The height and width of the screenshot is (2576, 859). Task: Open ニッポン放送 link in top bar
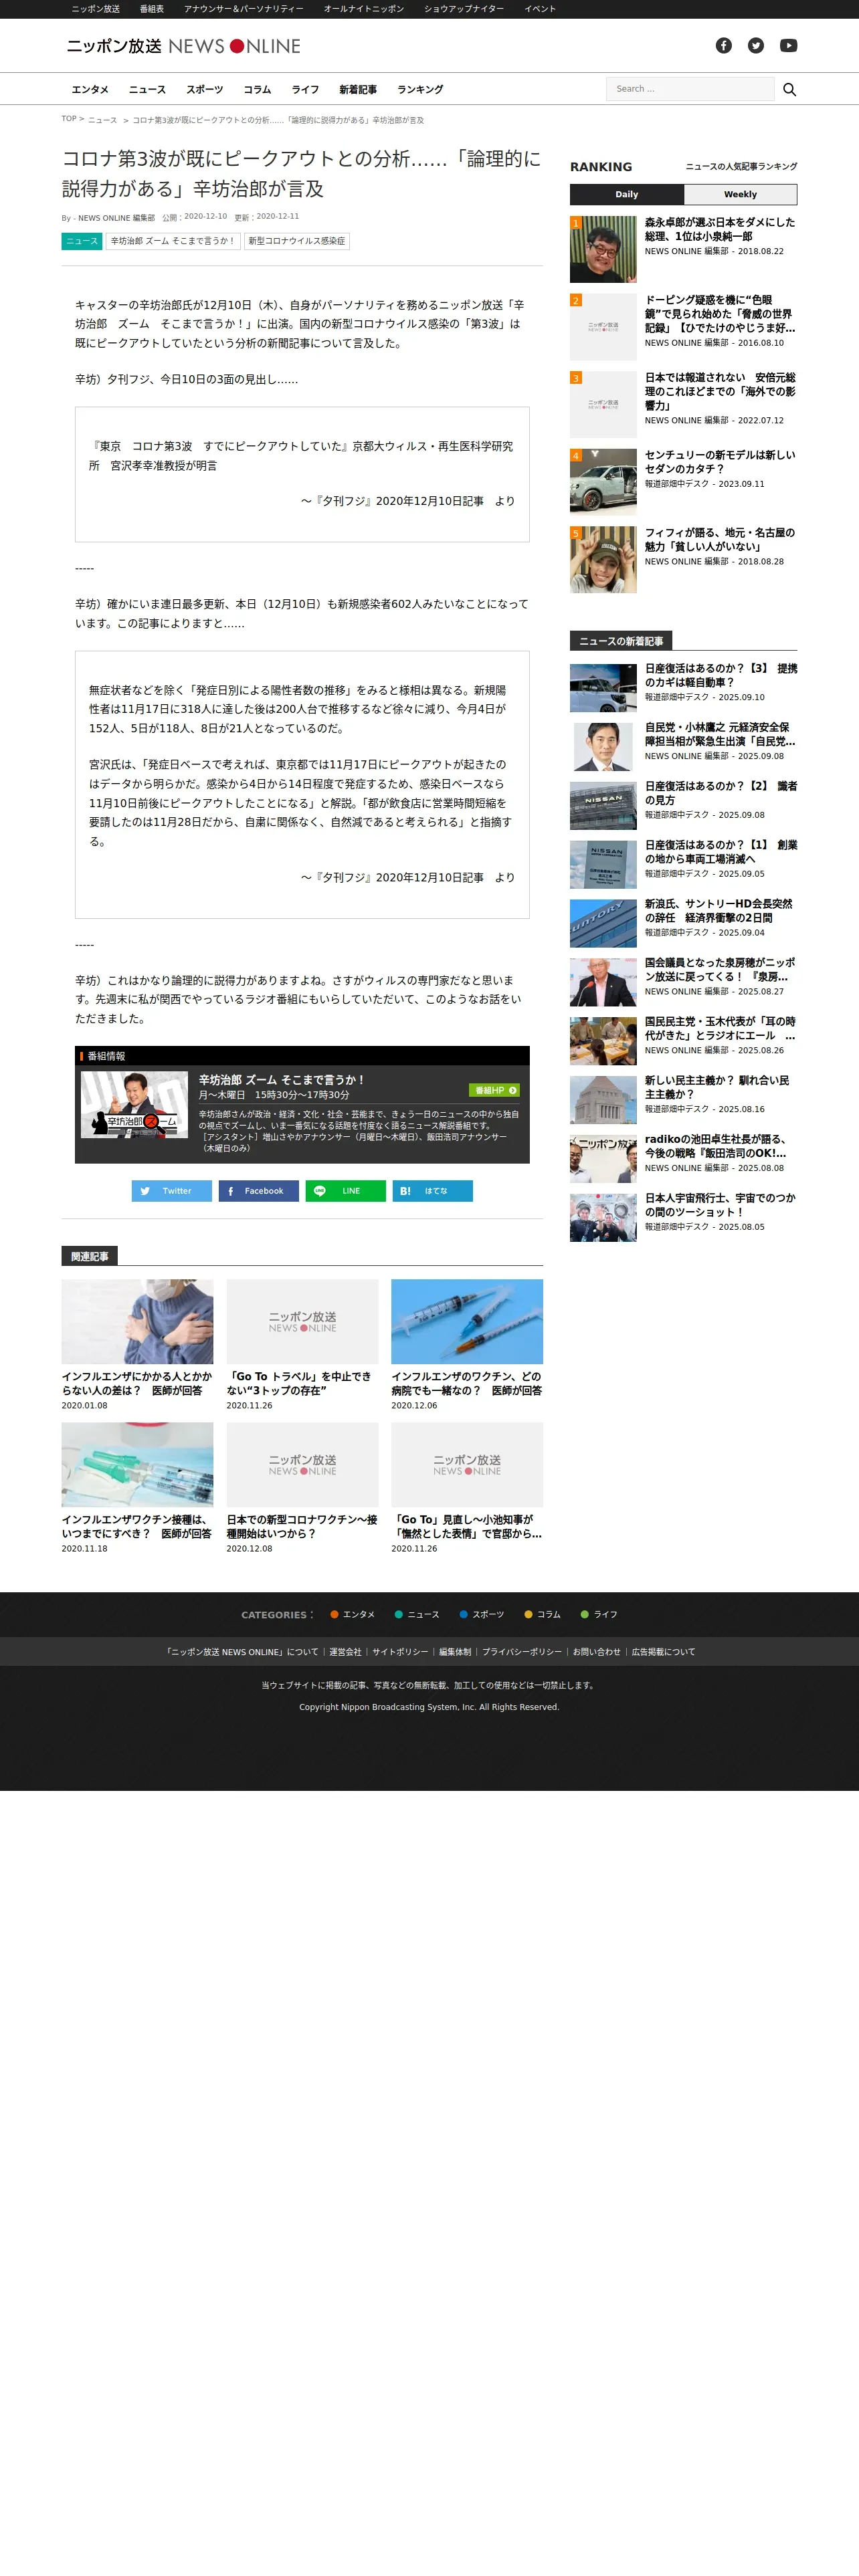pyautogui.click(x=95, y=9)
